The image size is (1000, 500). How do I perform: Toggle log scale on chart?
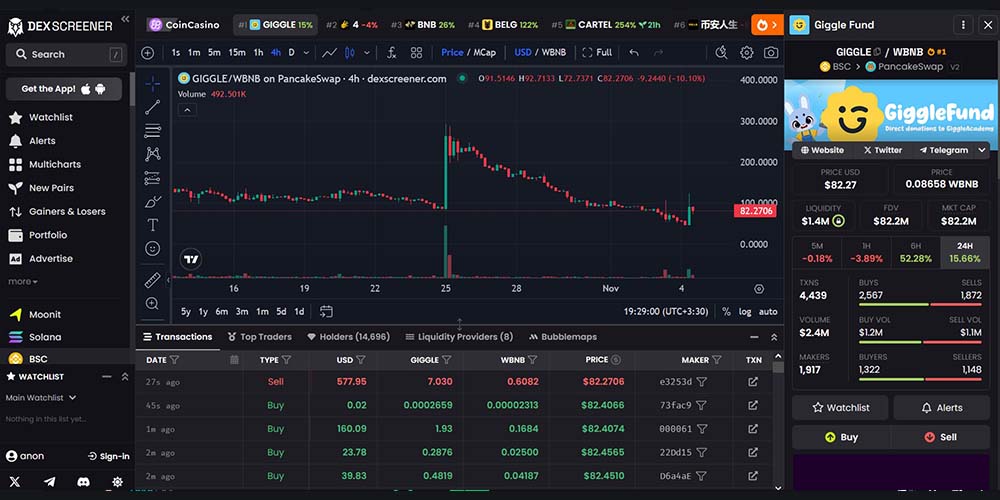[x=745, y=311]
